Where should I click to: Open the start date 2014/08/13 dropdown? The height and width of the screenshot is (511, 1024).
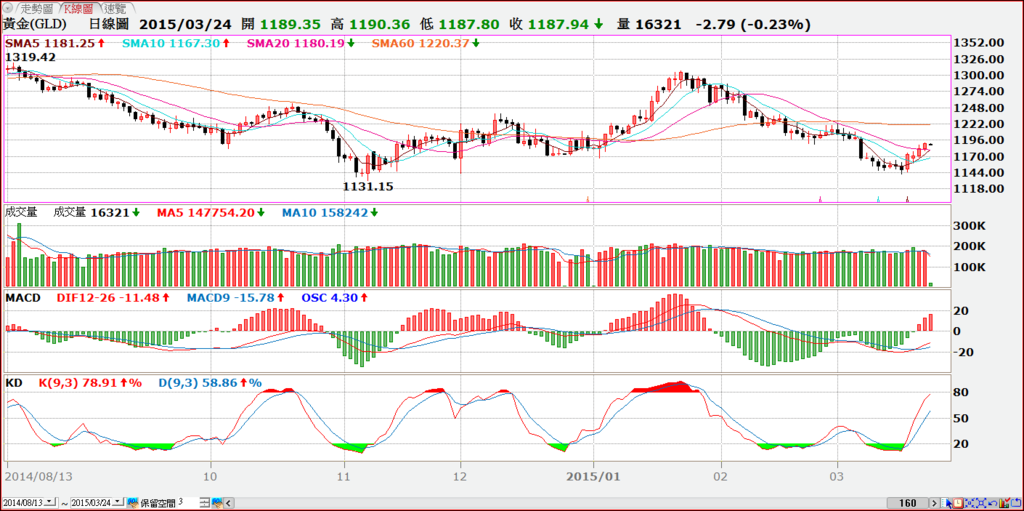50,502
